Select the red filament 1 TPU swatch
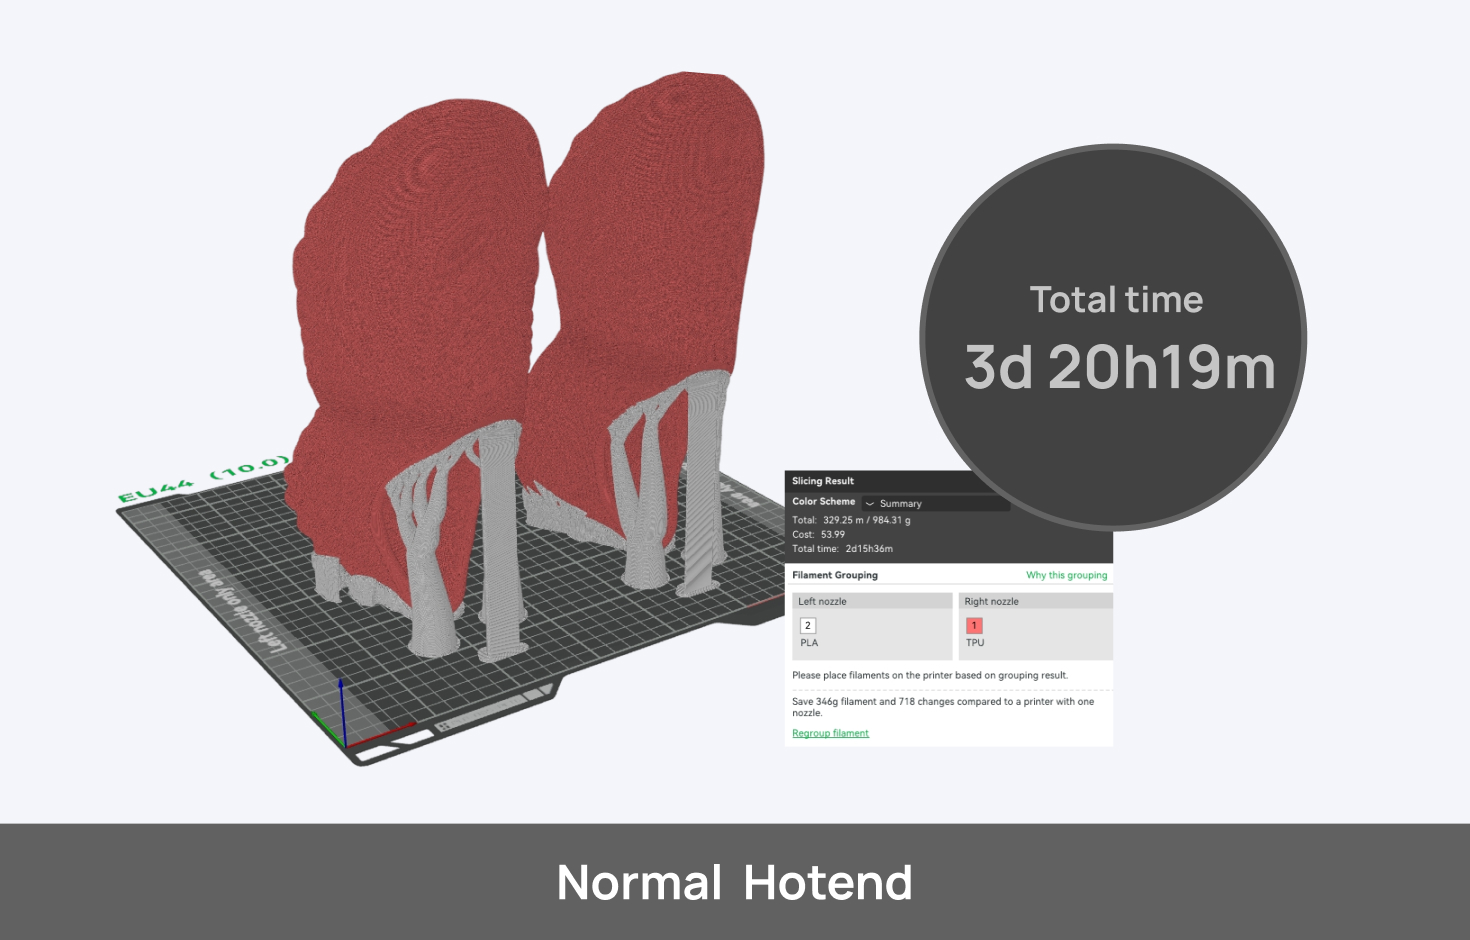 (x=974, y=626)
